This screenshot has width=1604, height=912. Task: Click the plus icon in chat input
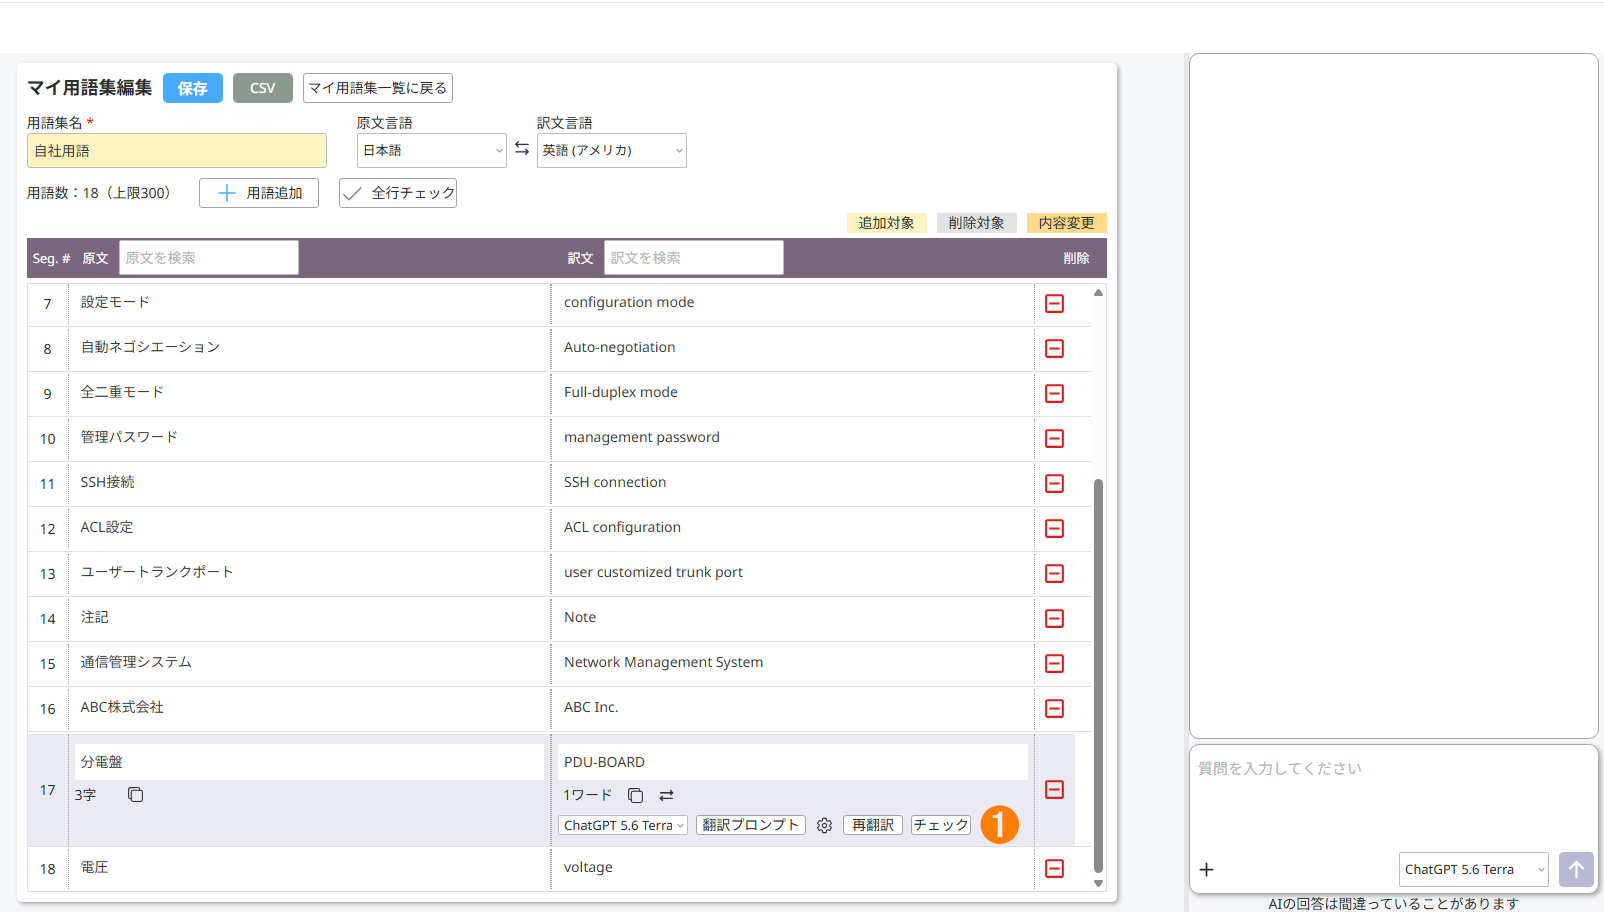pos(1207,869)
